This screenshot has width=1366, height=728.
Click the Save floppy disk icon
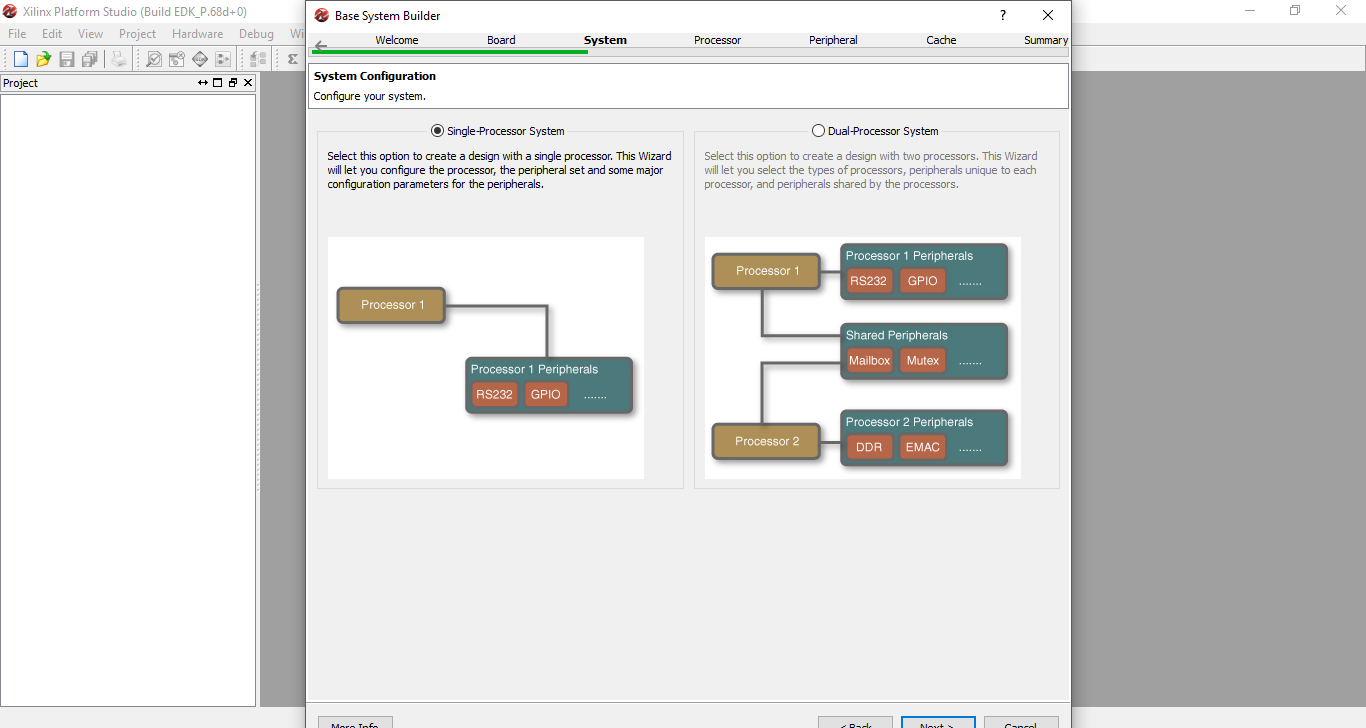pos(67,59)
